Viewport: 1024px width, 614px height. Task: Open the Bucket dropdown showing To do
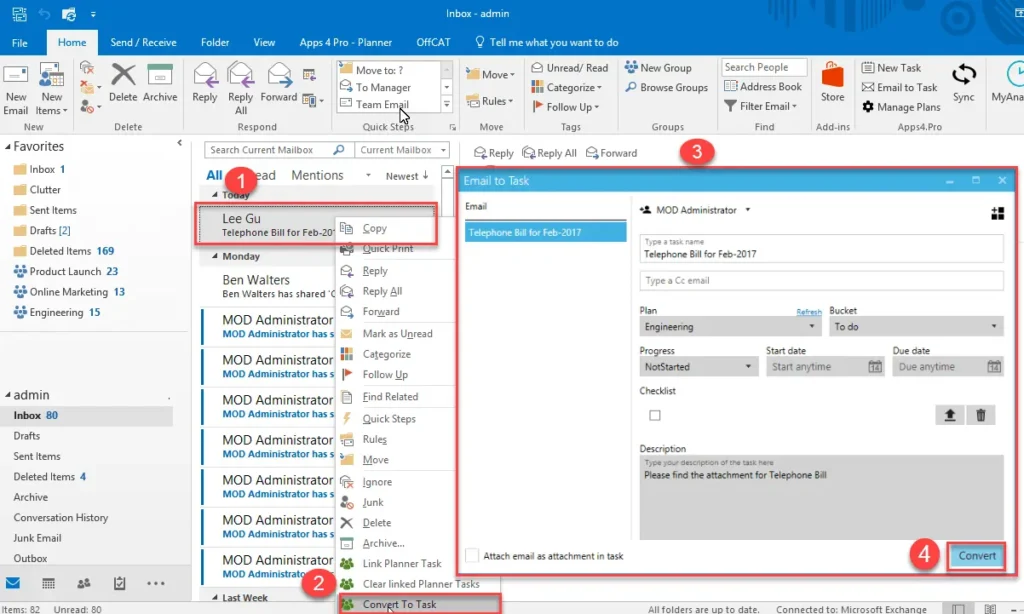point(916,327)
